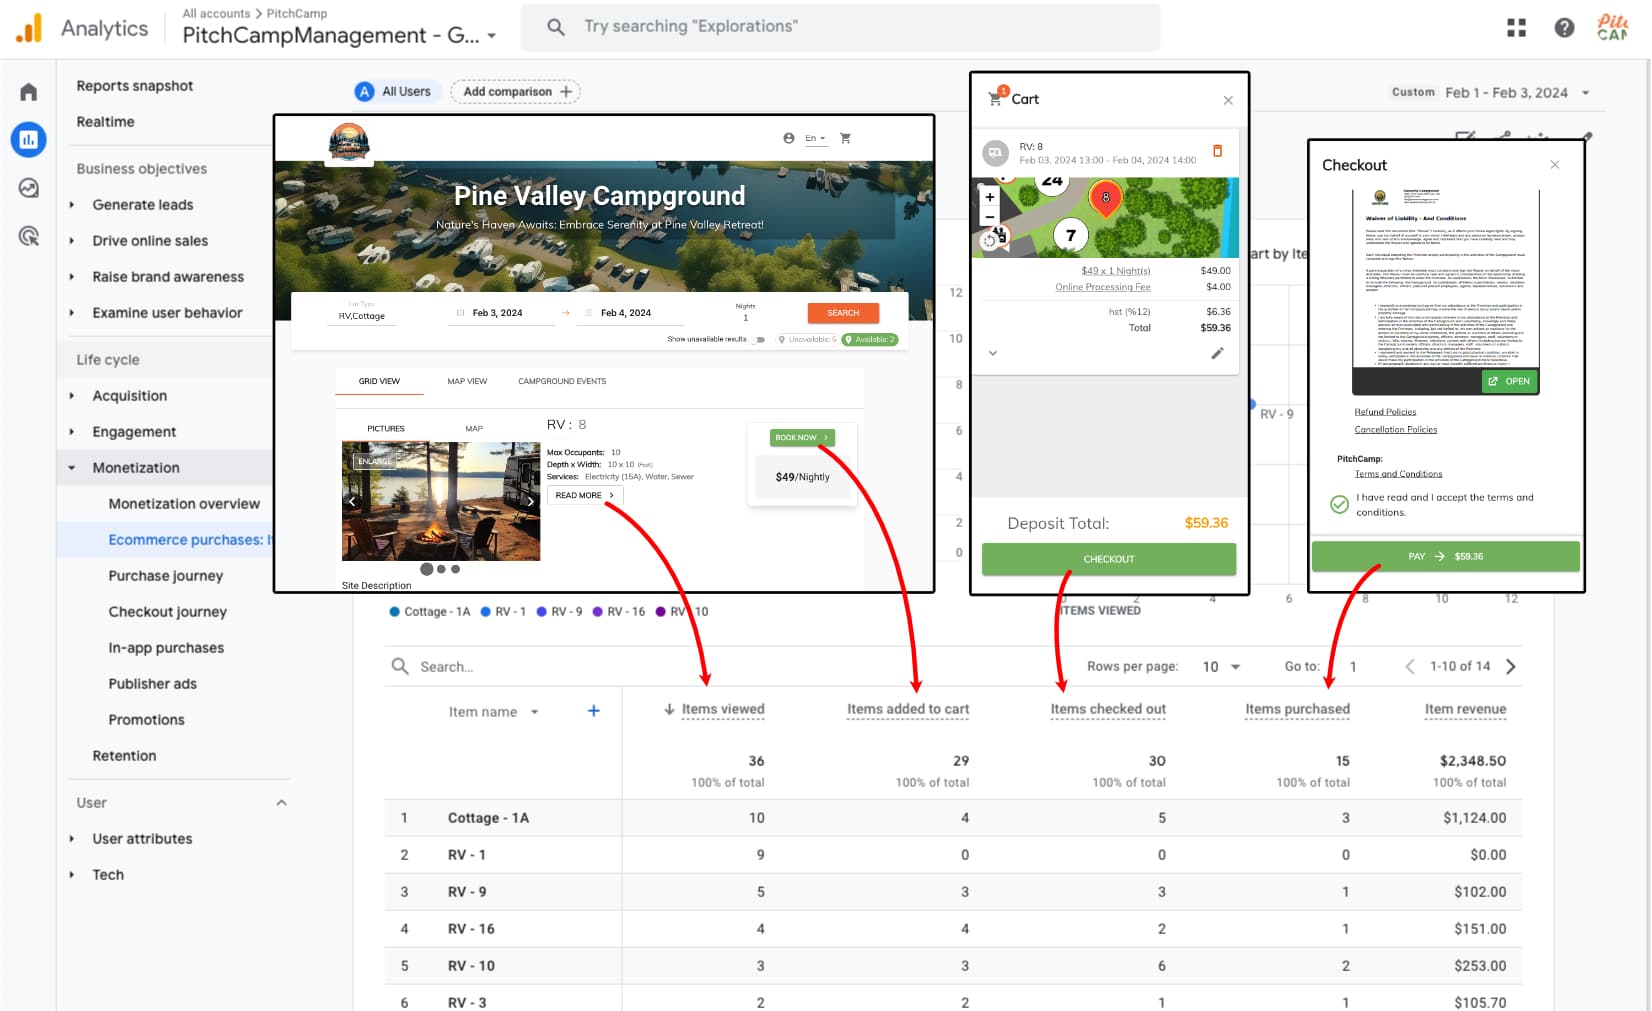The height and width of the screenshot is (1011, 1652).
Task: Open the Realtime report
Action: tap(105, 121)
